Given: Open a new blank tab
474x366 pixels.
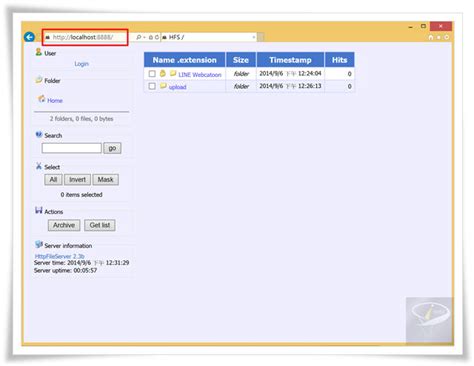Looking at the screenshot, I should pyautogui.click(x=260, y=37).
